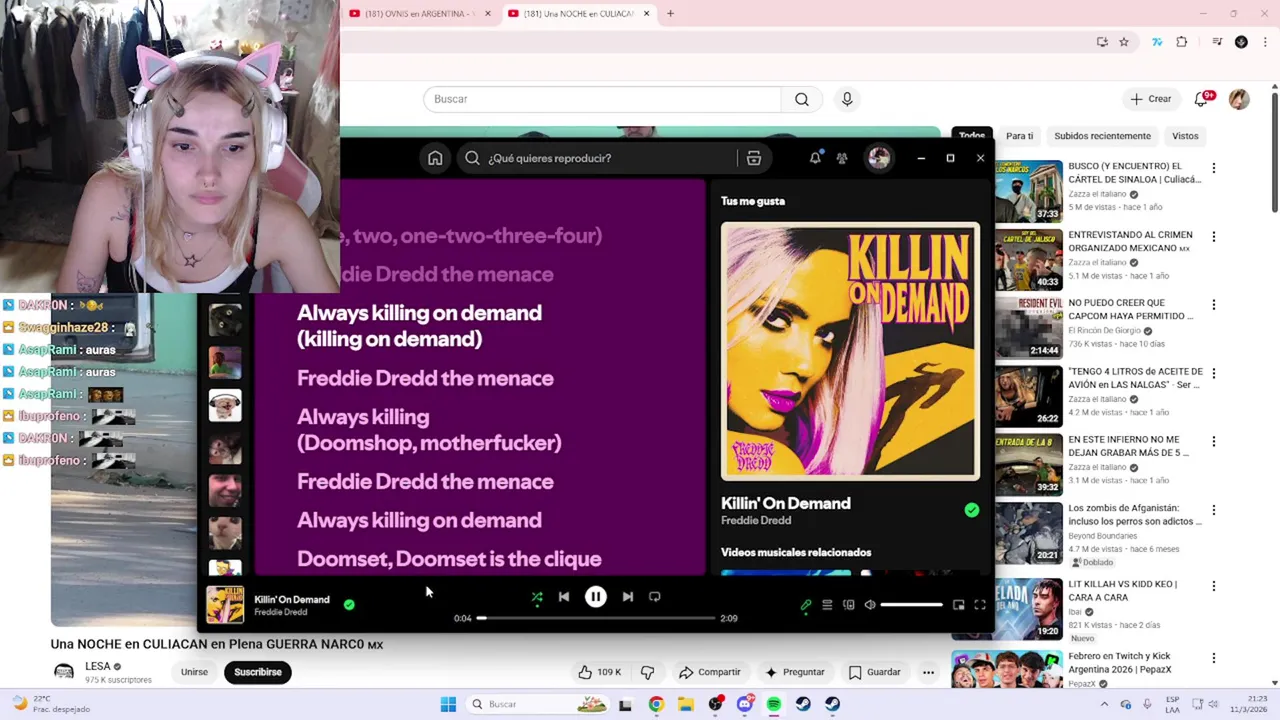Open 'LIT KILLAH VS KIDD KEO' video thumbnail

pos(1029,609)
